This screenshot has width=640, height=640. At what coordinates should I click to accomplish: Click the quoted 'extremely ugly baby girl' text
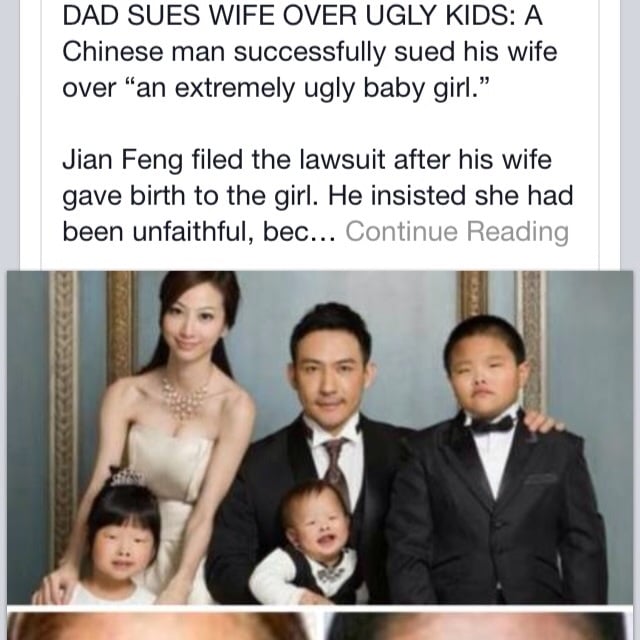tap(311, 88)
